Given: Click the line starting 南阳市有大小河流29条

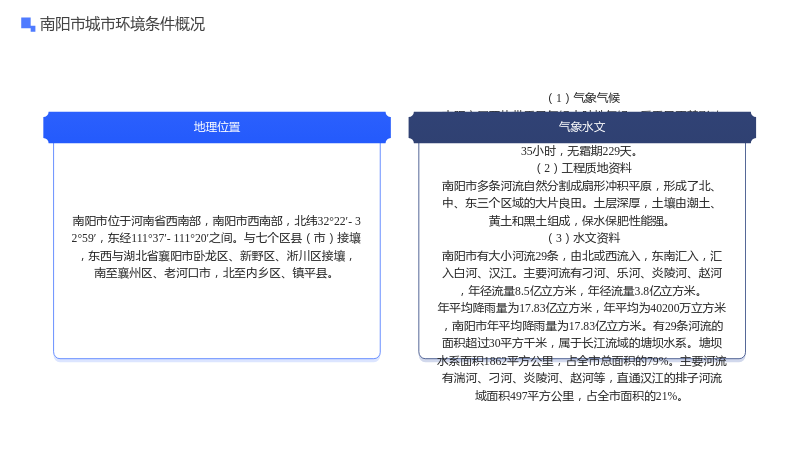Looking at the screenshot, I should point(582,256).
